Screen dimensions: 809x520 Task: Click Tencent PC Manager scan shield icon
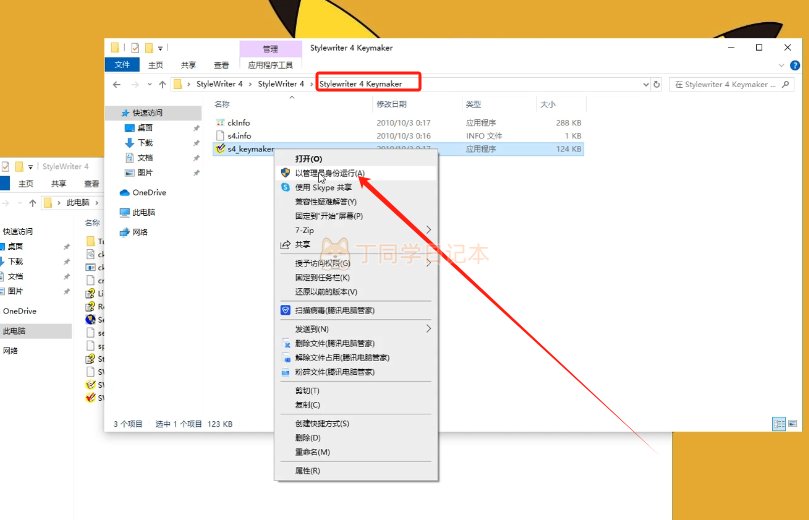[285, 310]
